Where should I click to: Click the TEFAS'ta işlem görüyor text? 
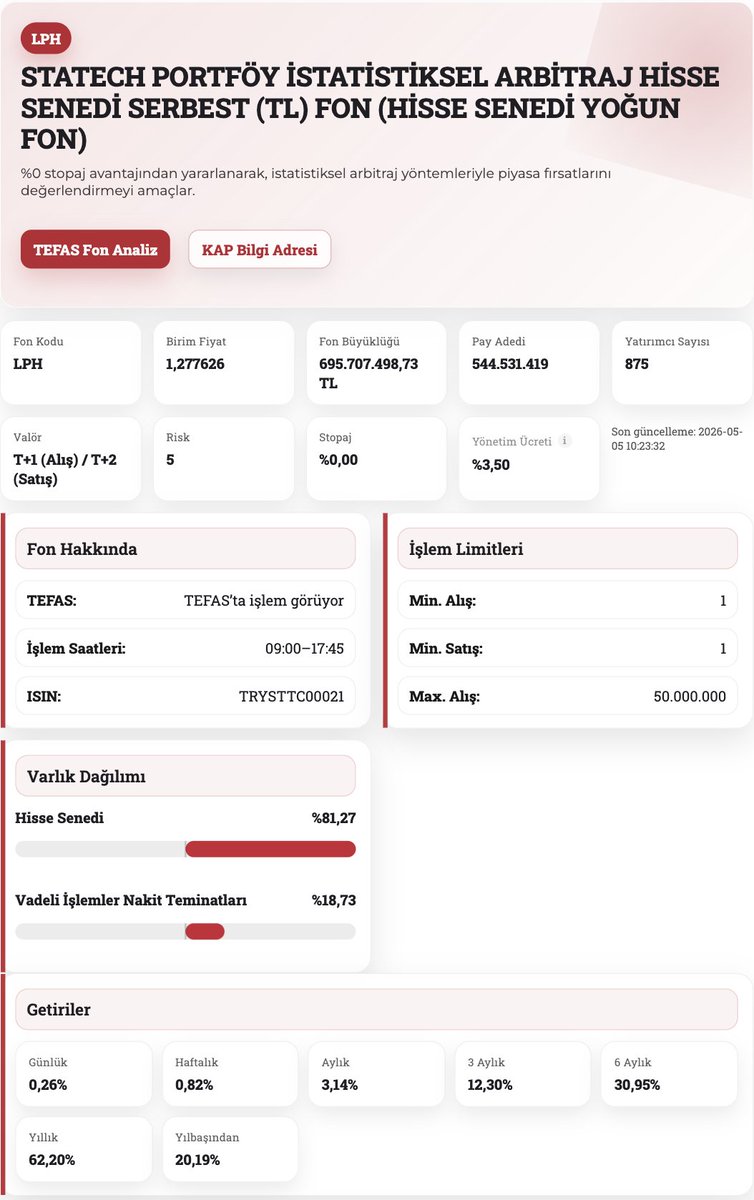point(264,601)
